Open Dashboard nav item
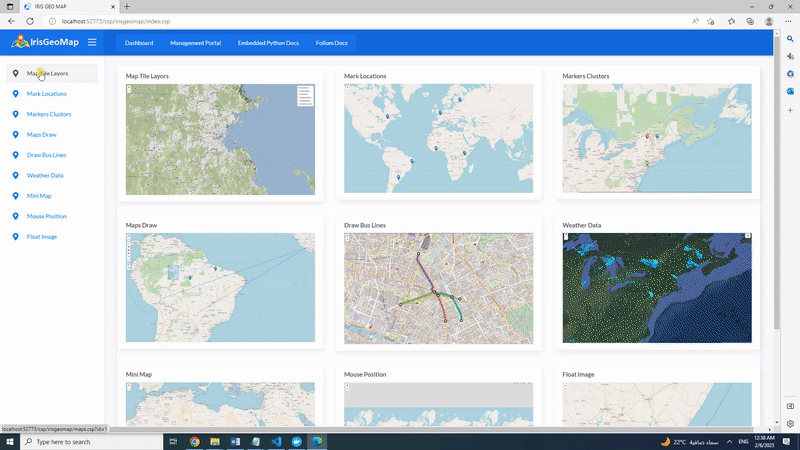 (x=139, y=43)
